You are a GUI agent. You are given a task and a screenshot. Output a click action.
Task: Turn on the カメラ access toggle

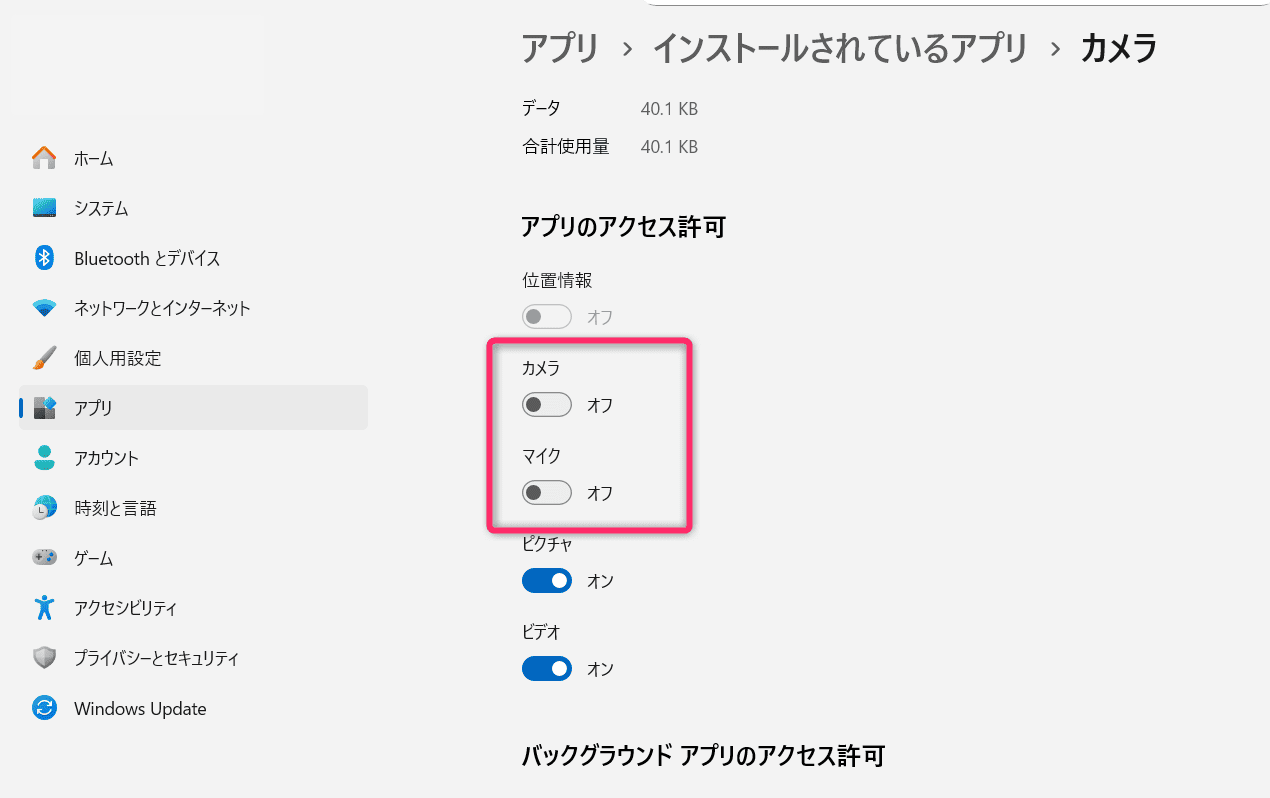tap(546, 405)
